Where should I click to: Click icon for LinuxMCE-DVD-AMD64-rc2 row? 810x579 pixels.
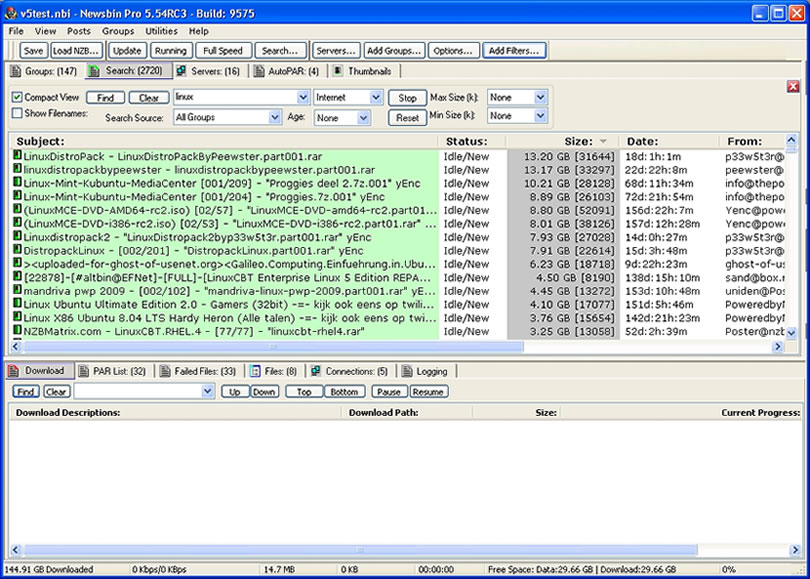point(17,209)
